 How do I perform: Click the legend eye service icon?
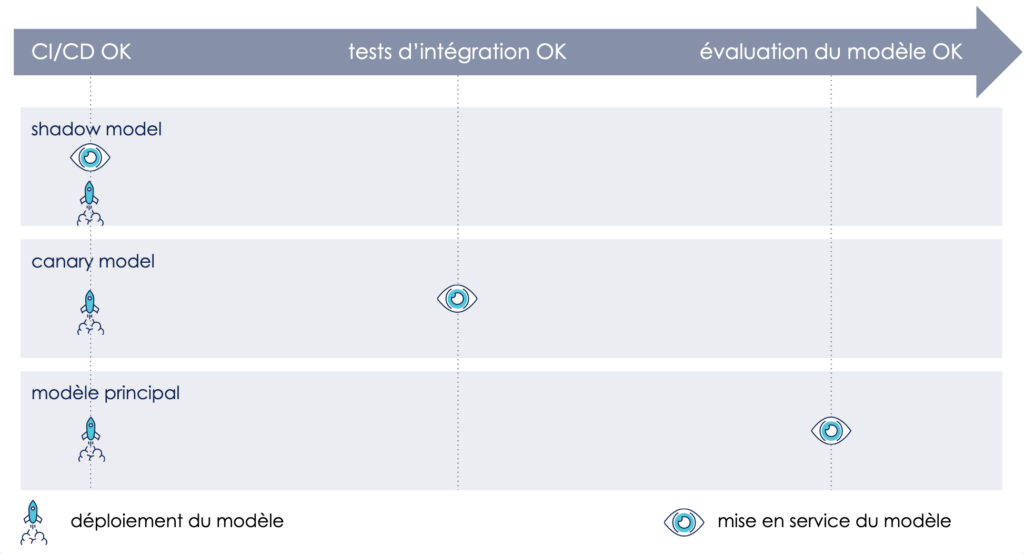point(684,521)
